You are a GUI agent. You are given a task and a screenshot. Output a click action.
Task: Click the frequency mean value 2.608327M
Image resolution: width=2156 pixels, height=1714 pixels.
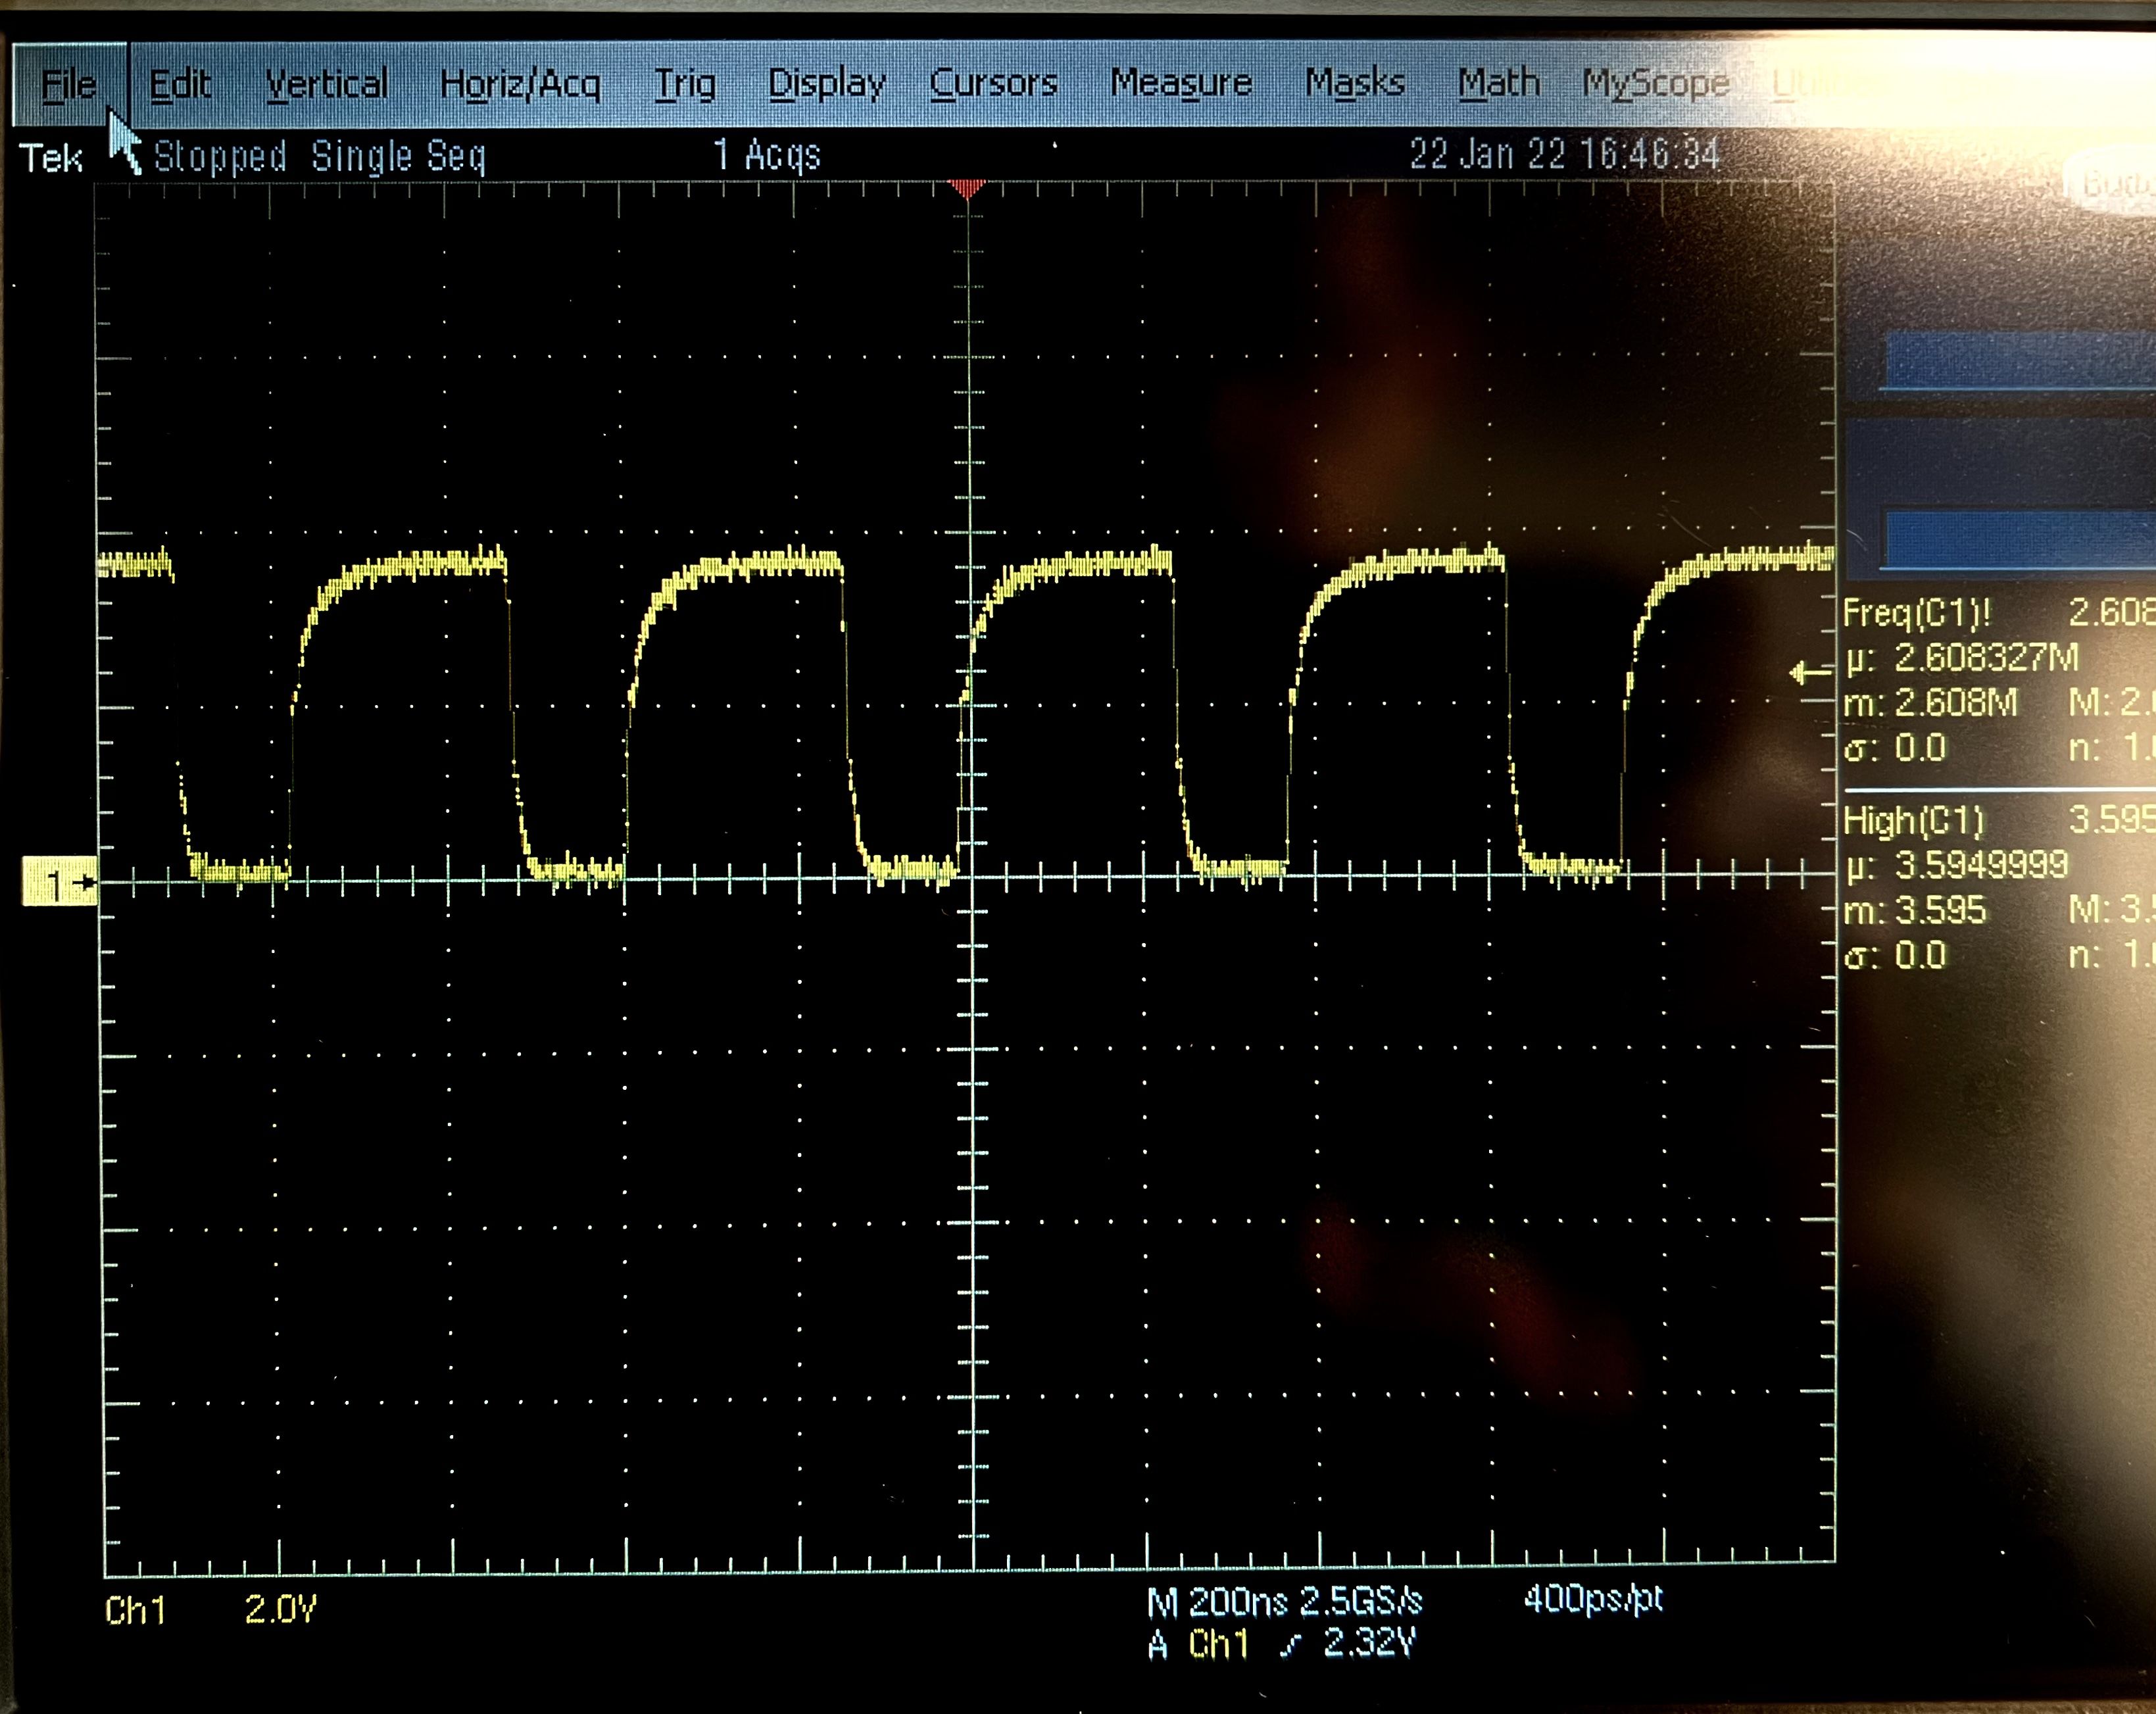(1986, 658)
